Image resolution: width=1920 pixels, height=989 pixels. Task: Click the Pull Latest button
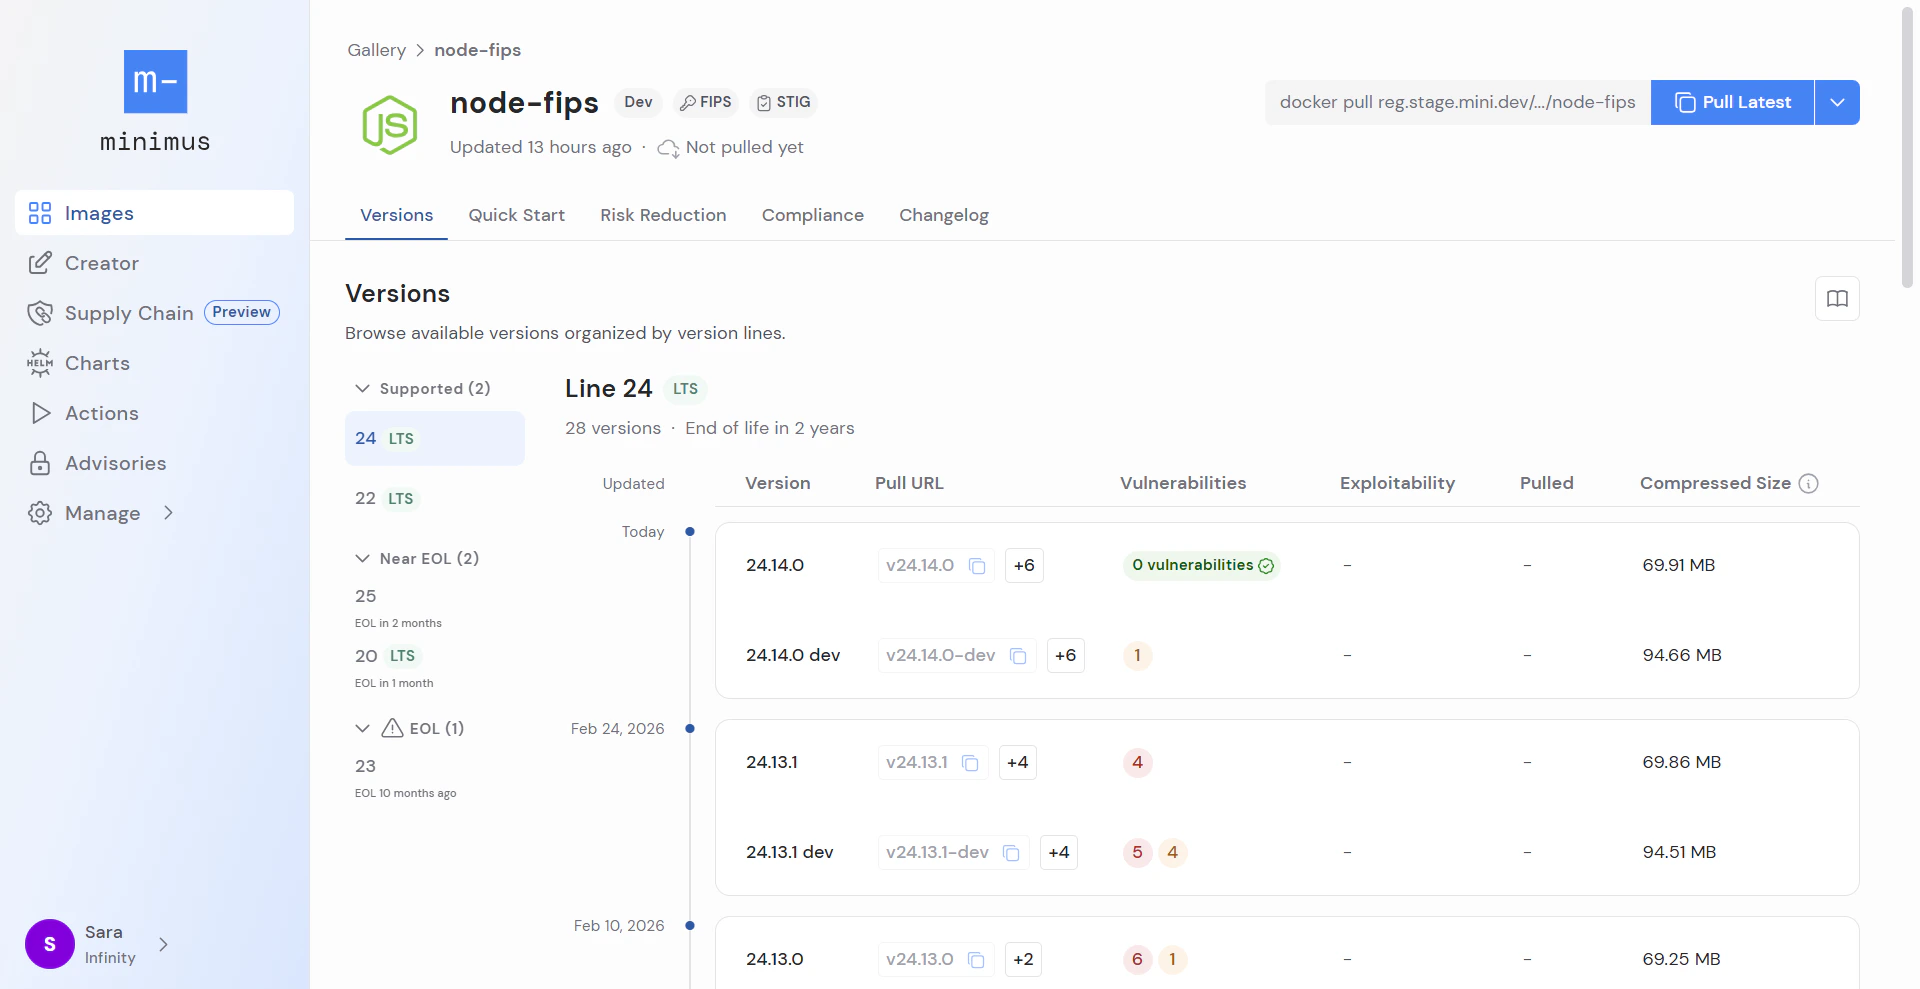click(1732, 102)
